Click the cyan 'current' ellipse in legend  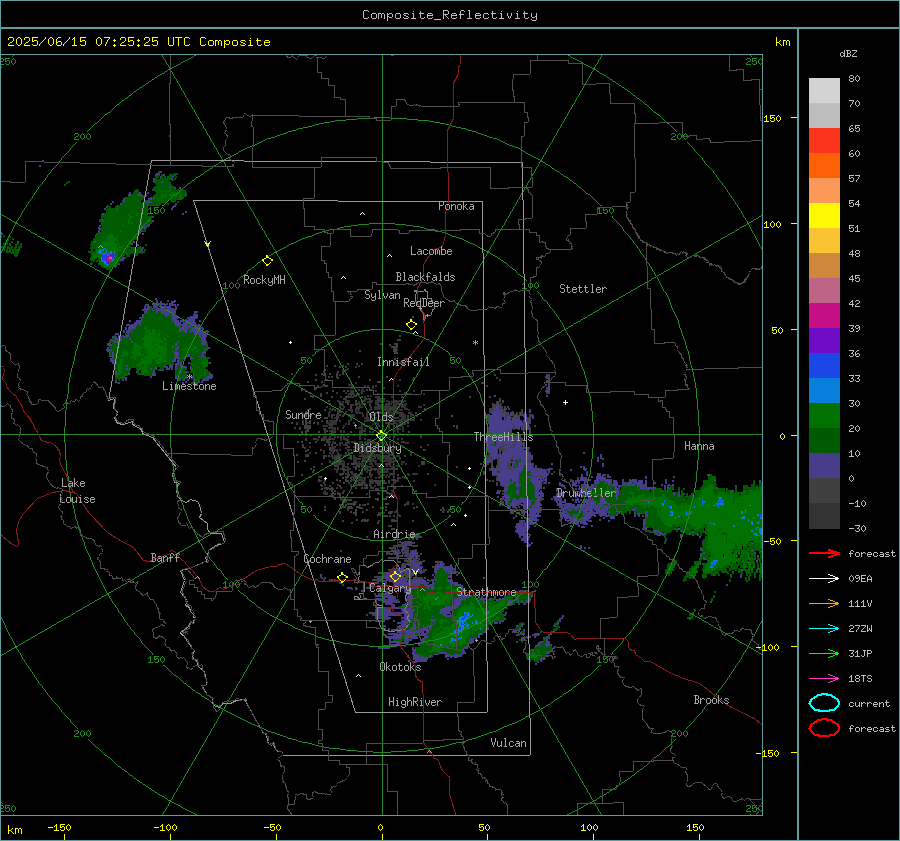click(824, 703)
